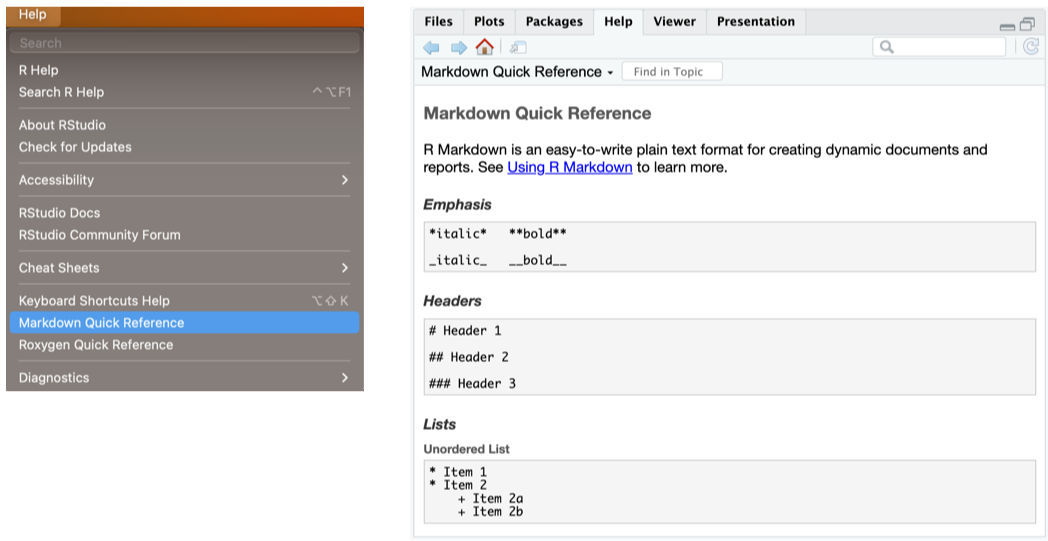Click the Emphasis section heading
The height and width of the screenshot is (541, 1048).
pos(457,204)
